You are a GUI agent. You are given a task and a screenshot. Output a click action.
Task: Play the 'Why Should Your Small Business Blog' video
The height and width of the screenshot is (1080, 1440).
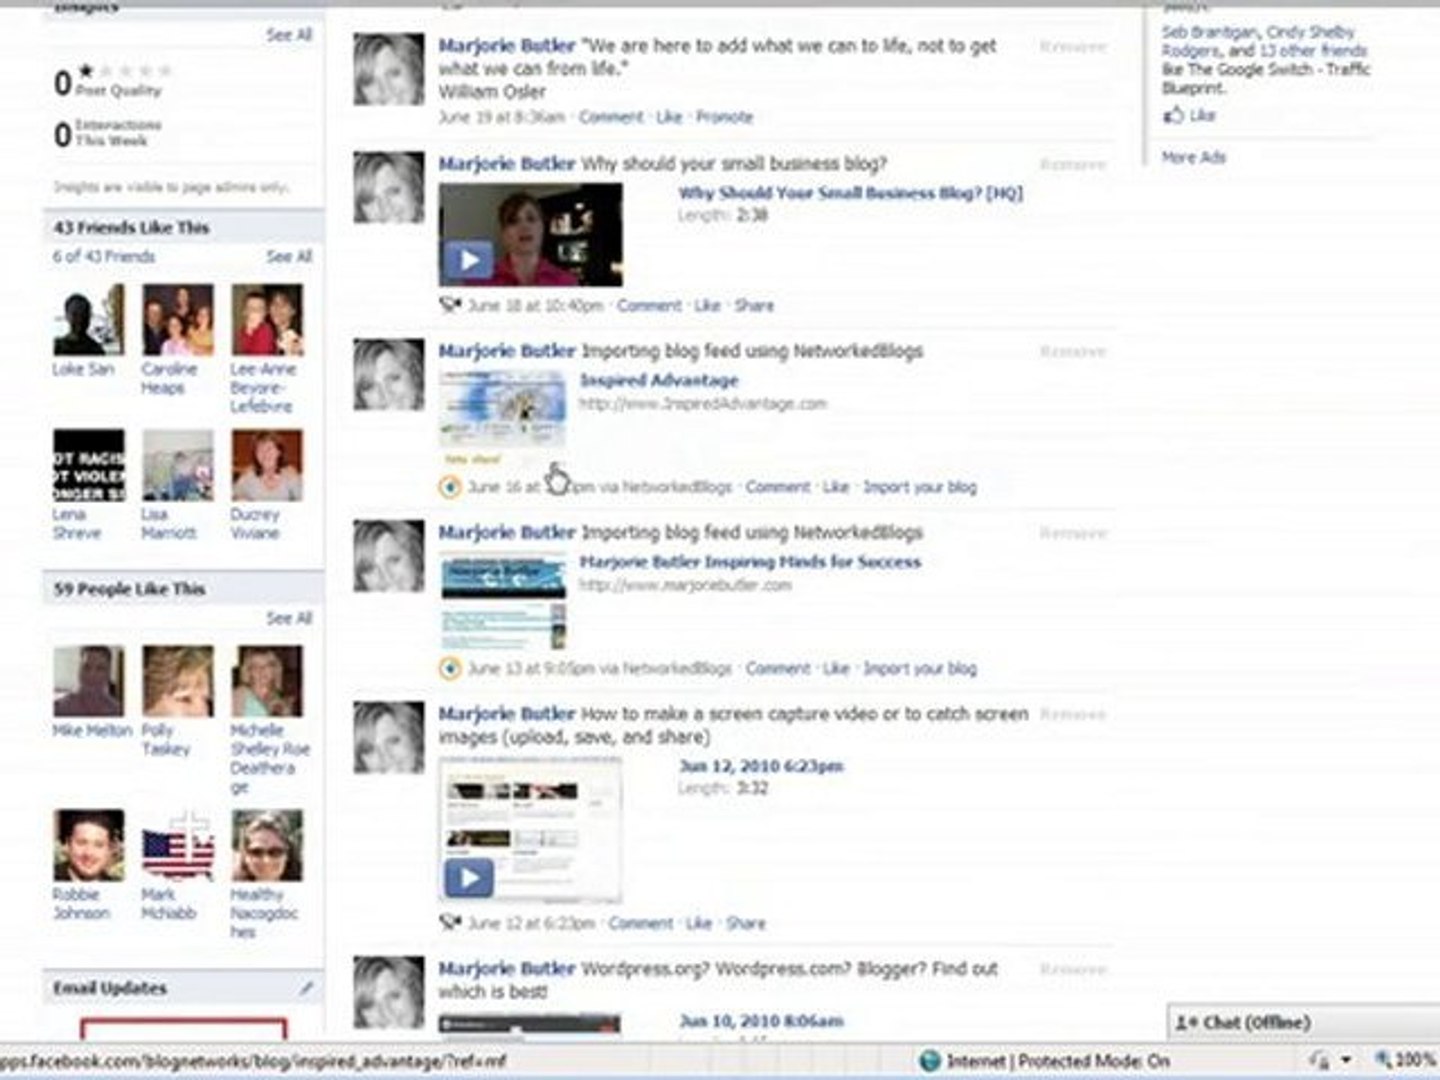pyautogui.click(x=468, y=261)
